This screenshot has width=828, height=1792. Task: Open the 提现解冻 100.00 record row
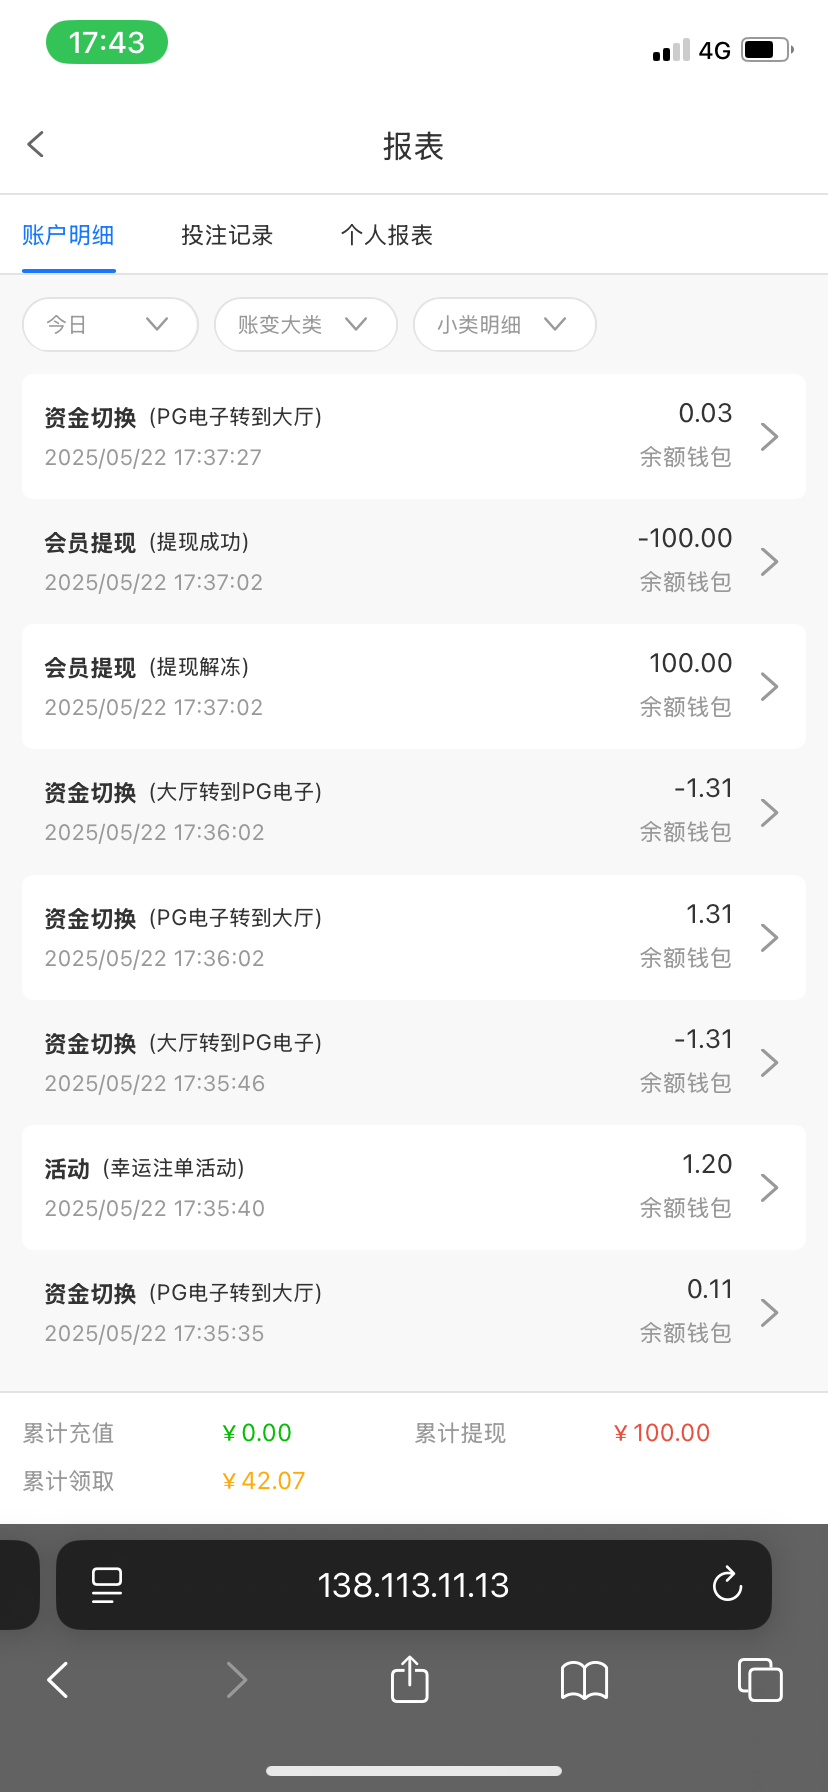tap(413, 686)
